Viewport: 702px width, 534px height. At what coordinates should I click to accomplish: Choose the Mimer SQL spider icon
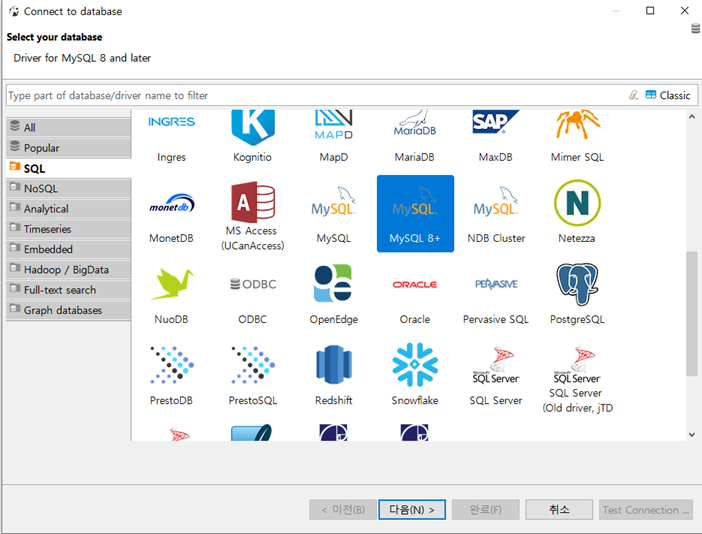pos(577,136)
